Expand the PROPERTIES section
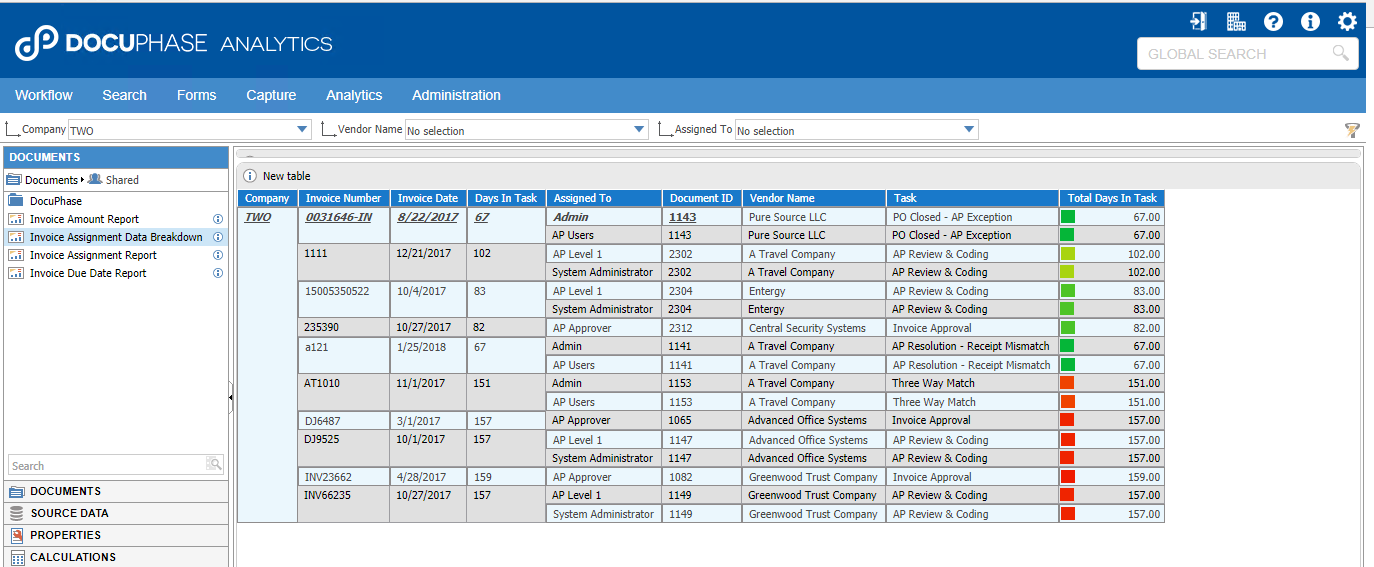 coord(116,535)
